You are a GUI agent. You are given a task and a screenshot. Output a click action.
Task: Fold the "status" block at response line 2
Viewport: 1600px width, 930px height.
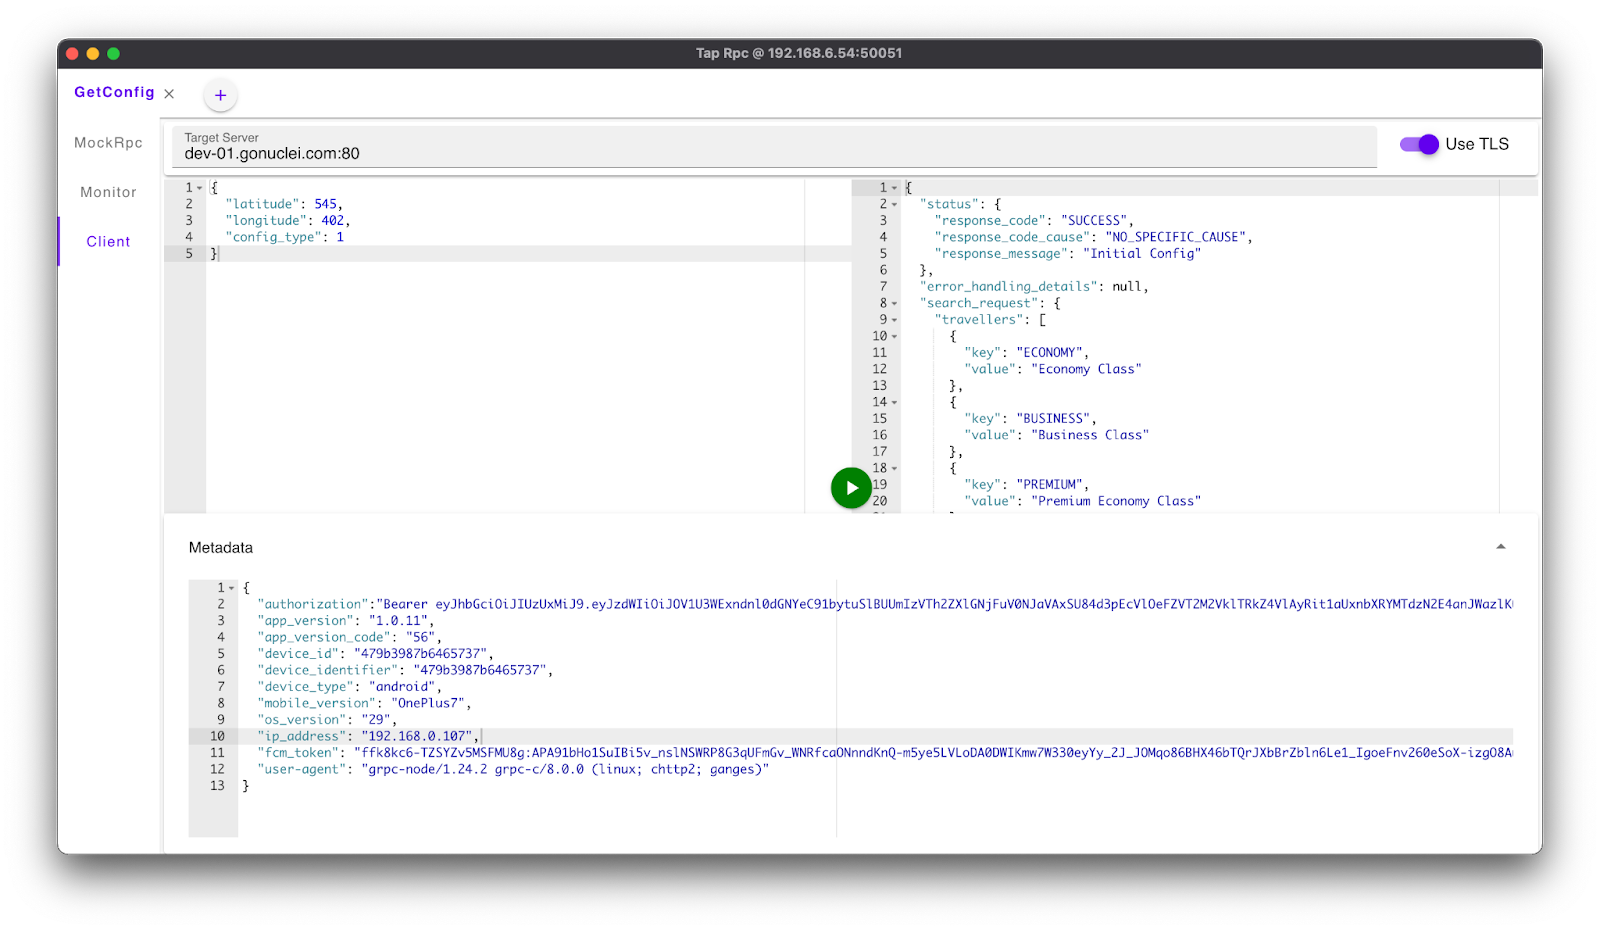click(x=895, y=204)
